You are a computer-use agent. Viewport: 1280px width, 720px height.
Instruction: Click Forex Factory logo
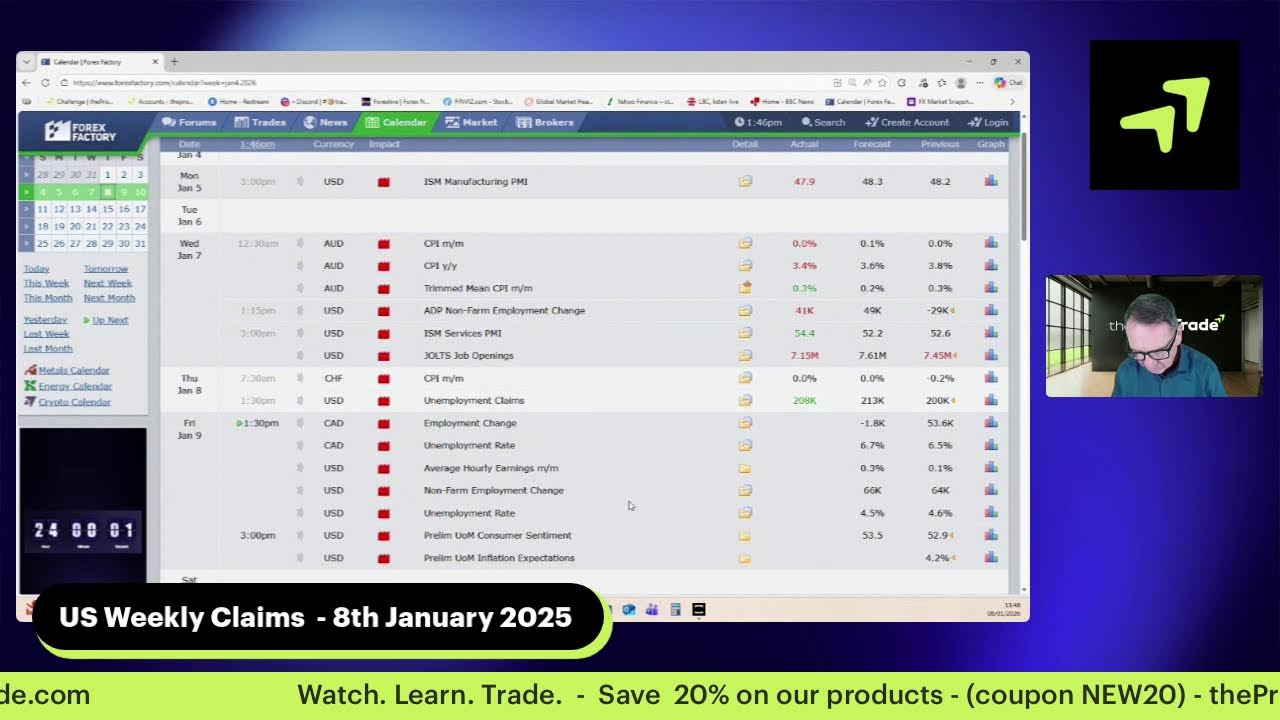tap(82, 131)
